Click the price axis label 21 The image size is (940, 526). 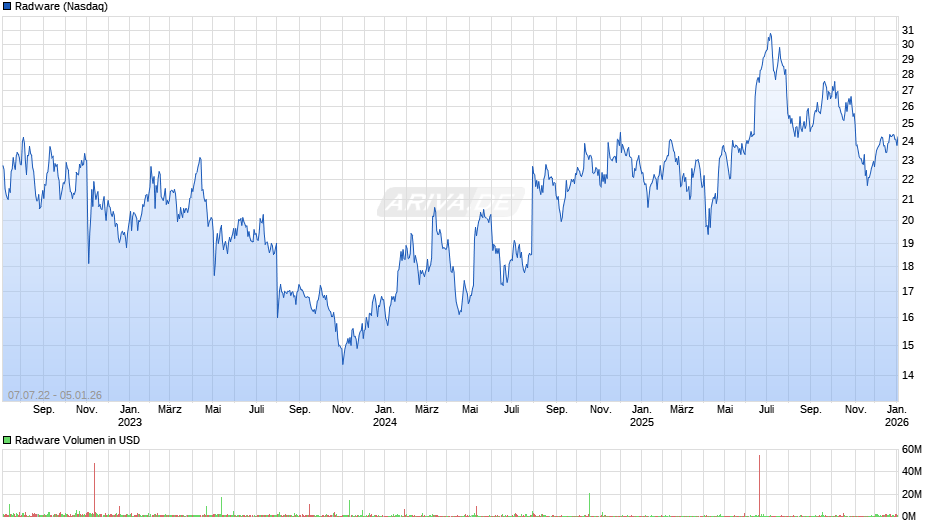pos(908,199)
